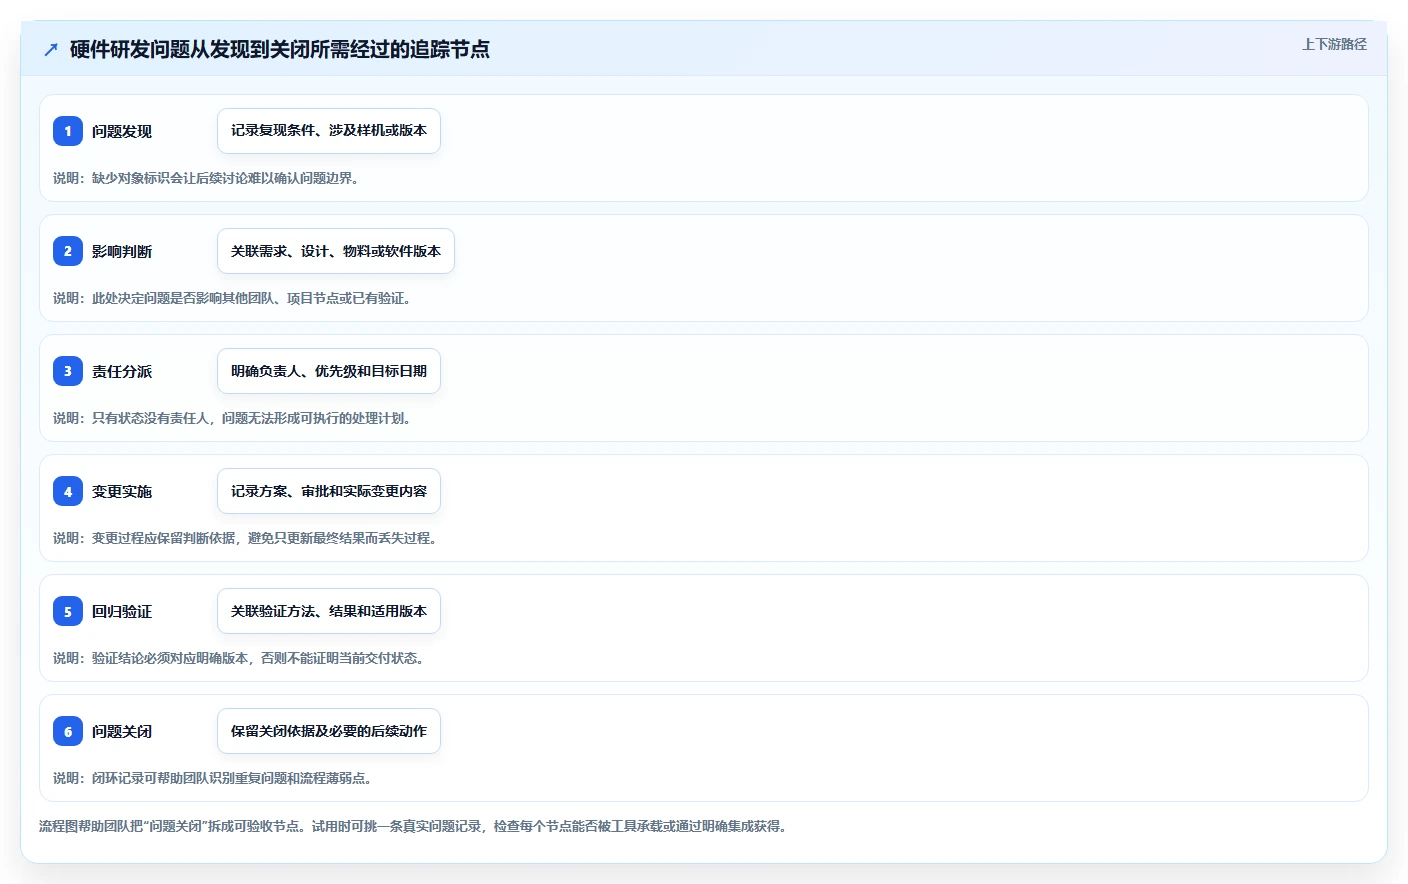Click the title 硬件研发问题从发现到关闭所需经过的追踪节点
1408x884 pixels.
[280, 49]
